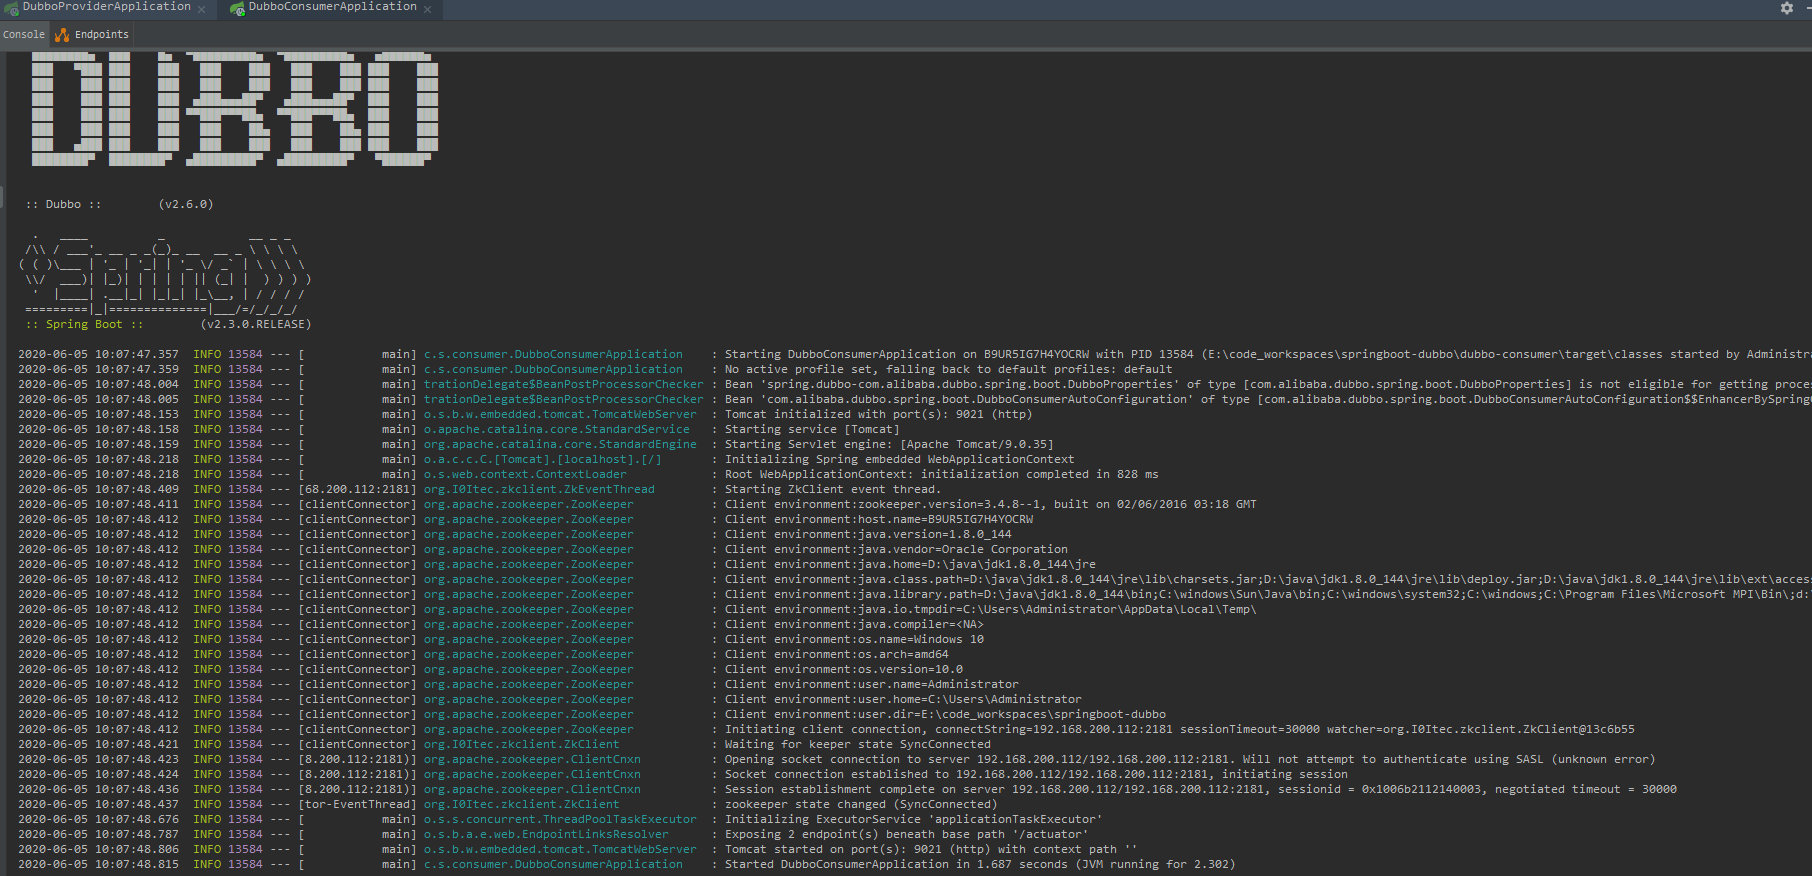Click the 'java.compiler=<NA>' environment line
The width and height of the screenshot is (1812, 876).
coord(854,624)
